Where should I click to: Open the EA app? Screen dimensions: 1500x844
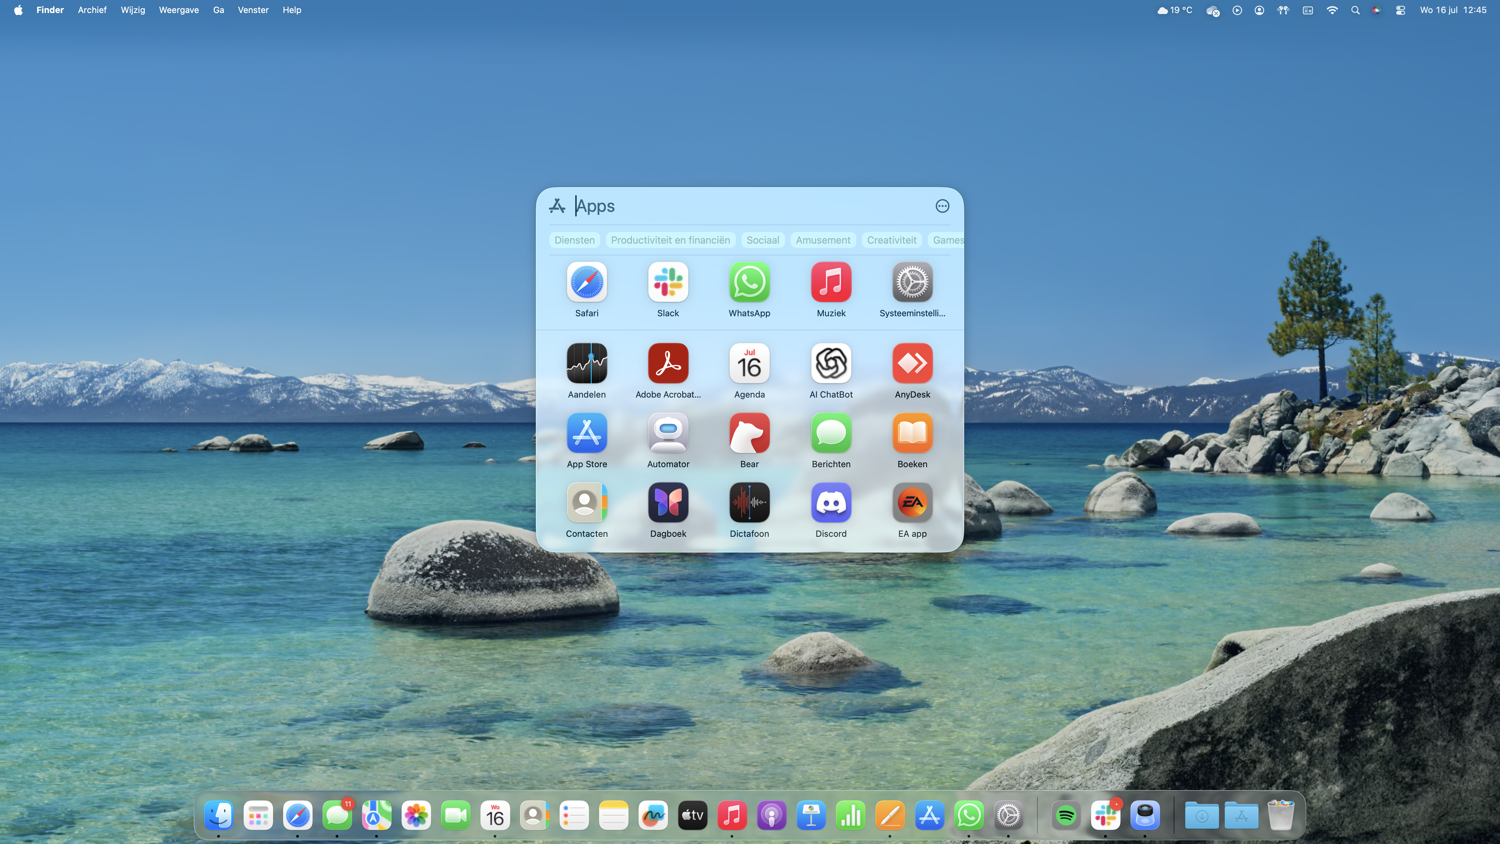[x=912, y=503]
